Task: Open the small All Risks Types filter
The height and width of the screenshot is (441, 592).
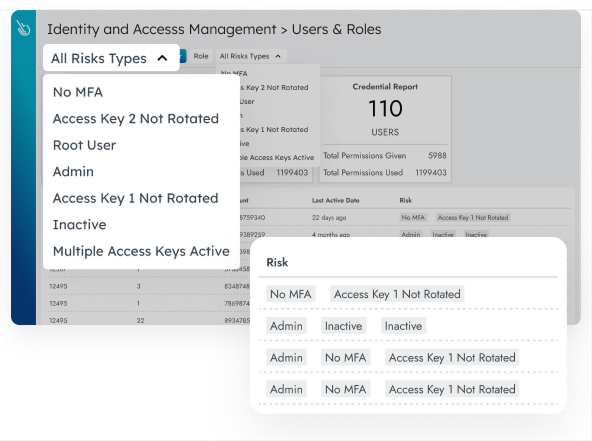Action: point(251,56)
